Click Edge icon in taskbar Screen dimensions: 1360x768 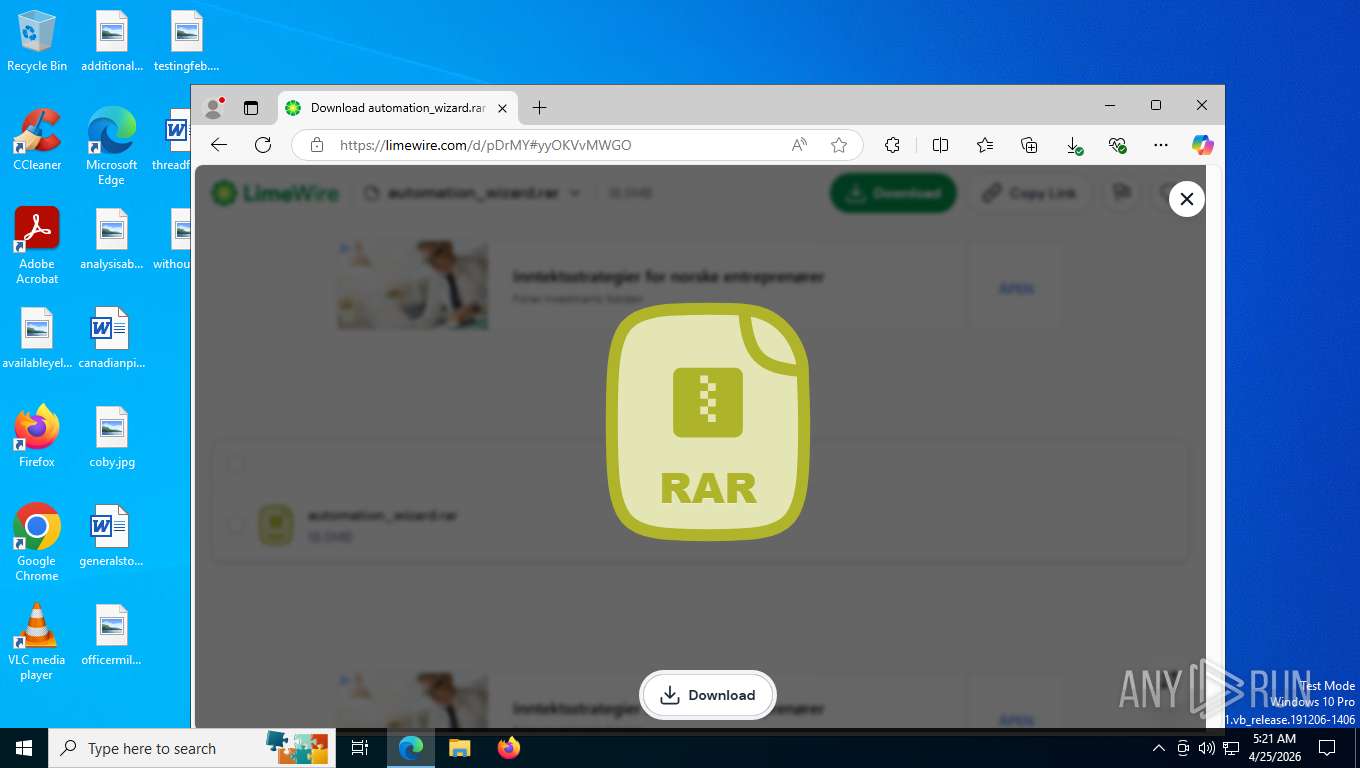pos(411,748)
